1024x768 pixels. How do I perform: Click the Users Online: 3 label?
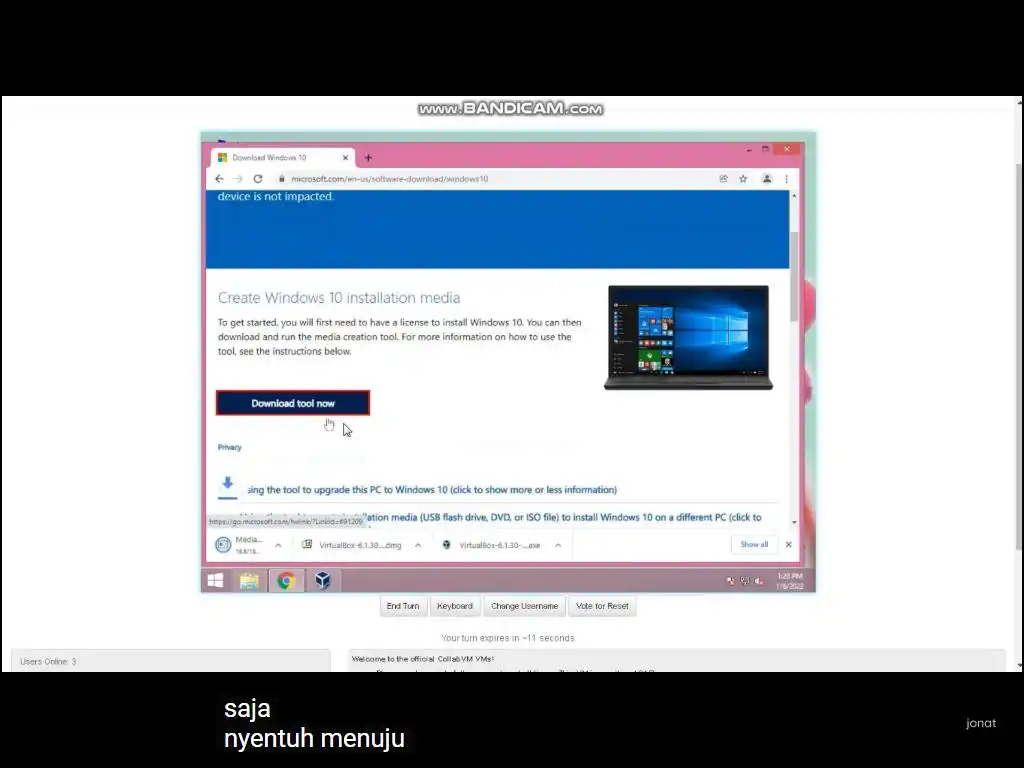point(48,662)
